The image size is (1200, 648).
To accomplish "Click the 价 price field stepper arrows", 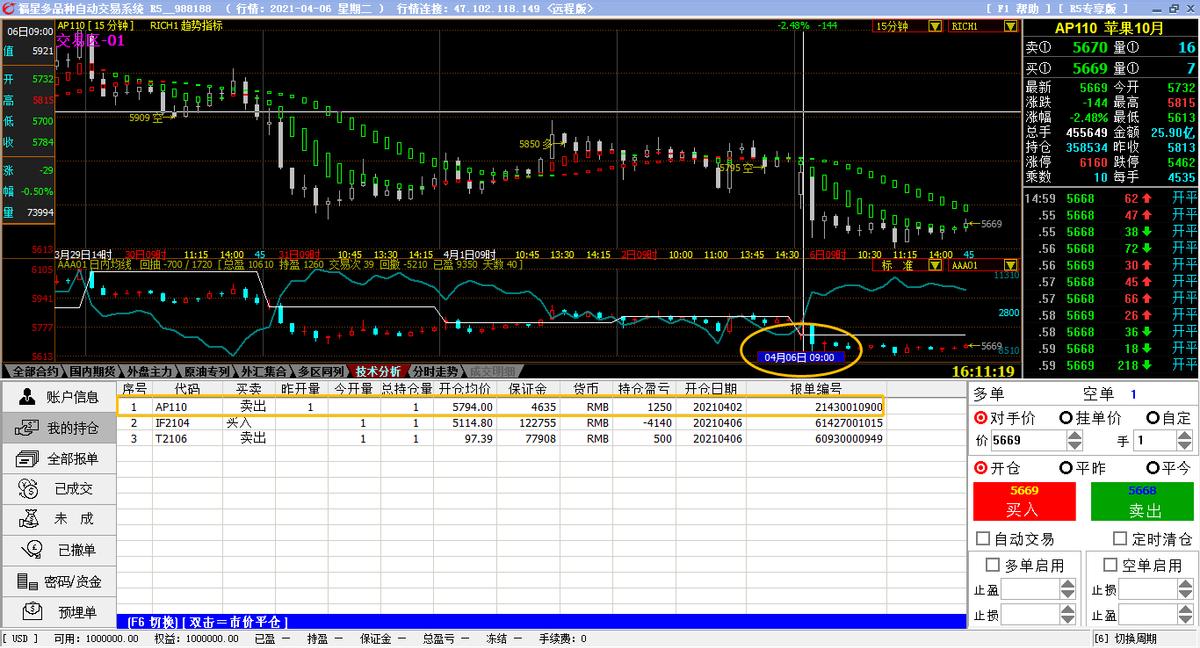I will pyautogui.click(x=1074, y=440).
